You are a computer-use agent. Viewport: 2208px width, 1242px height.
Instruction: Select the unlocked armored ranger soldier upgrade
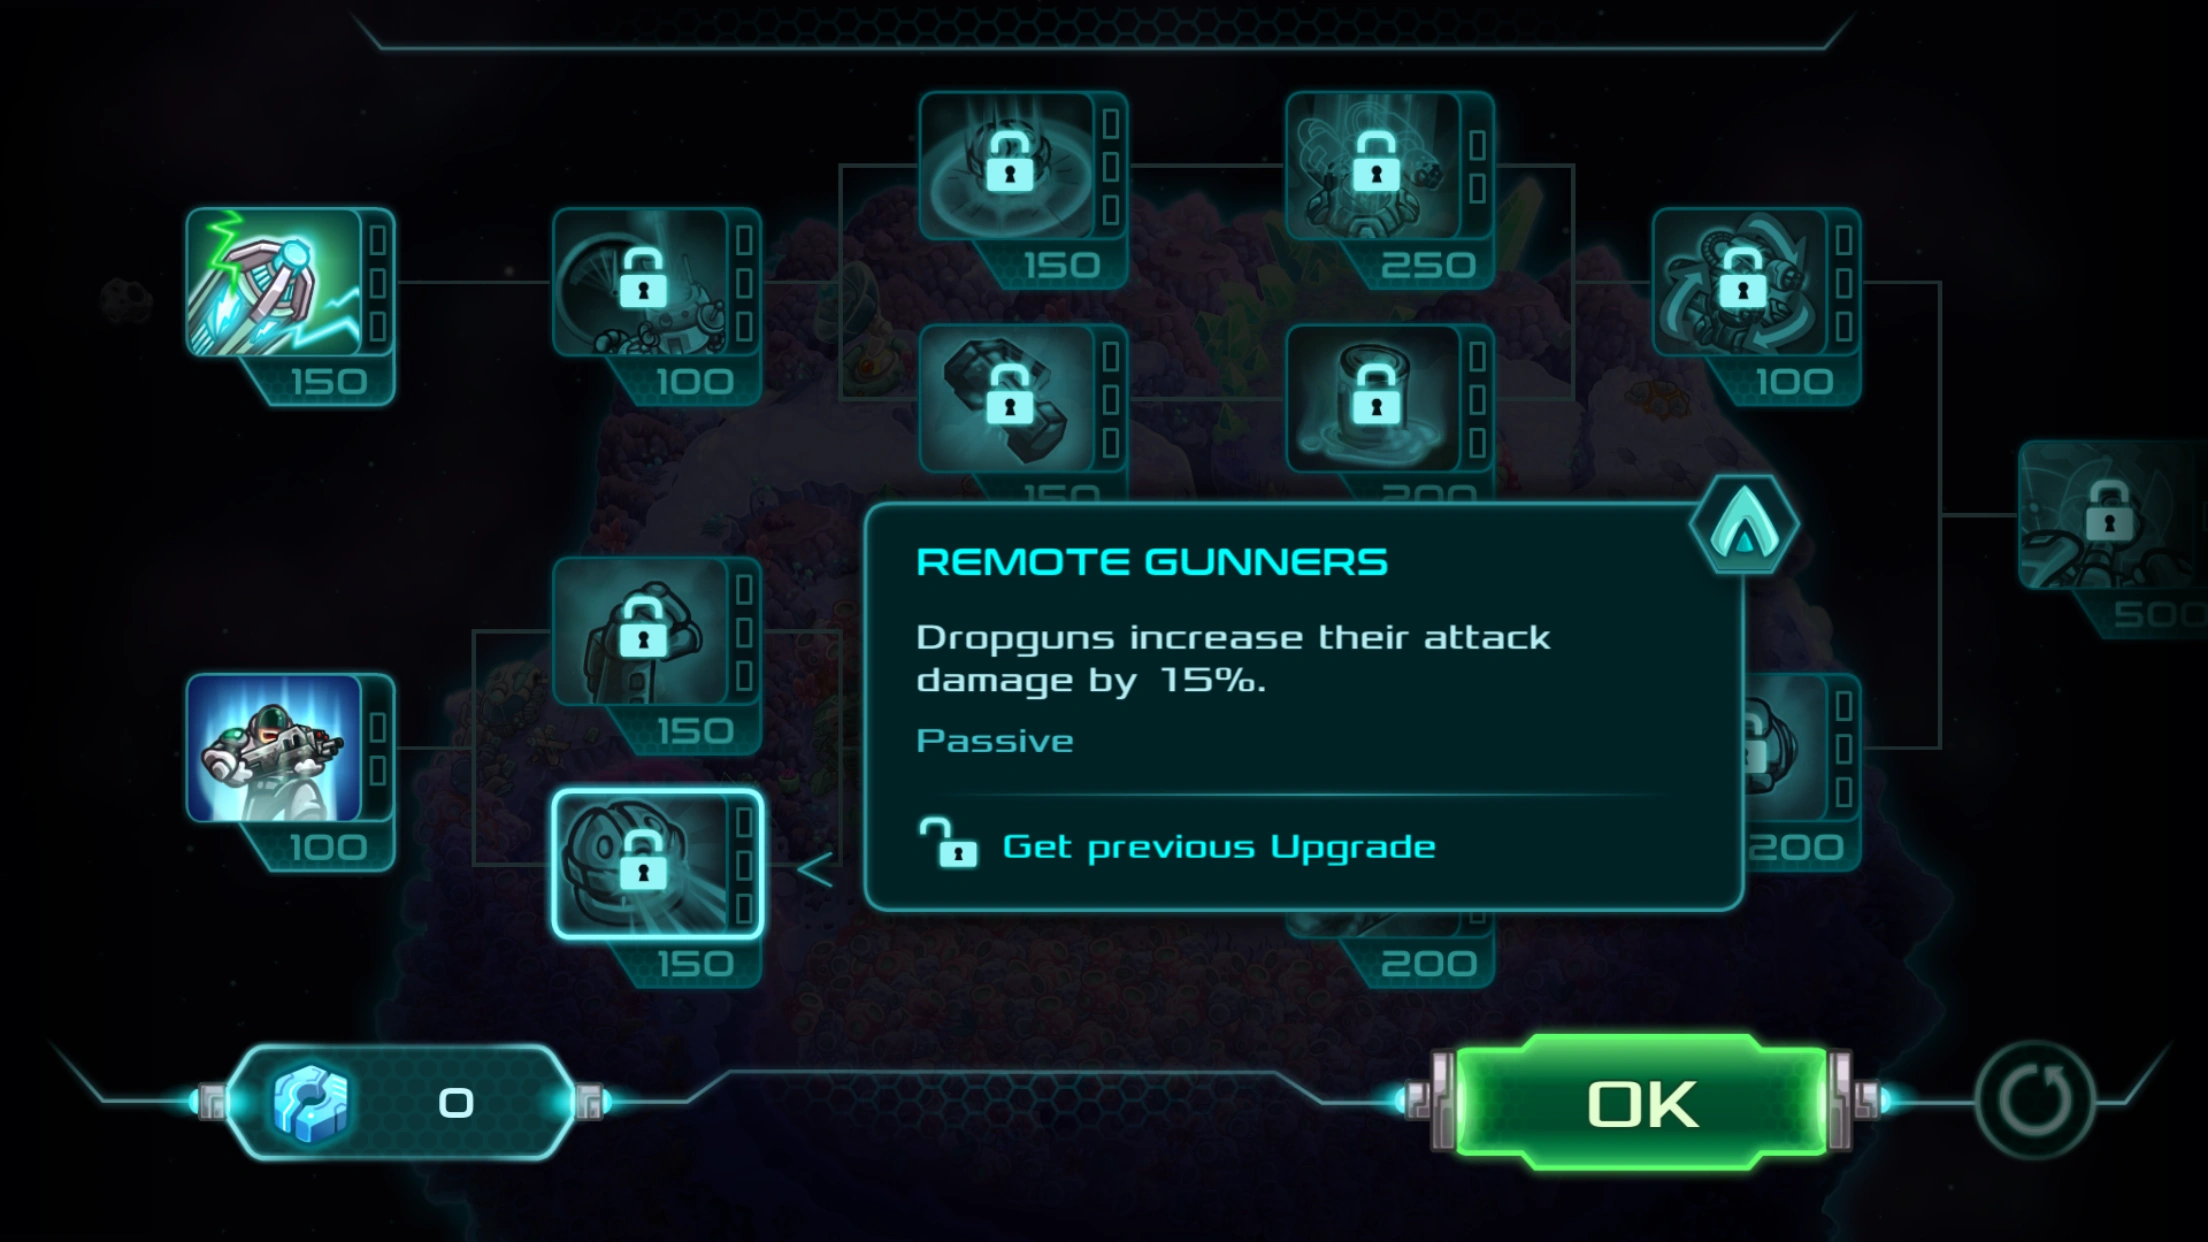[x=275, y=748]
